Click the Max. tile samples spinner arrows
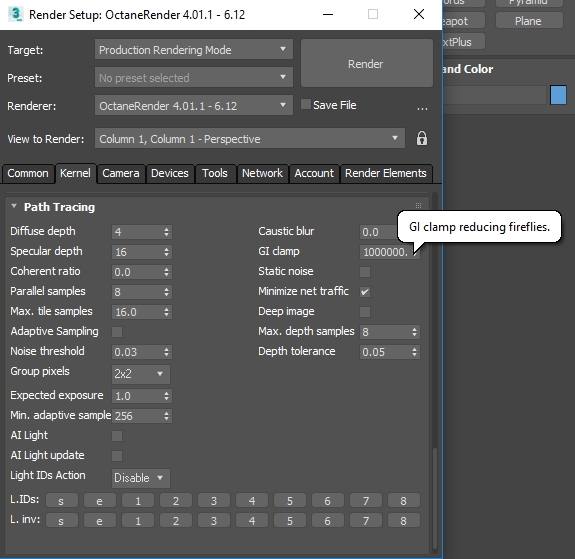 [166, 312]
